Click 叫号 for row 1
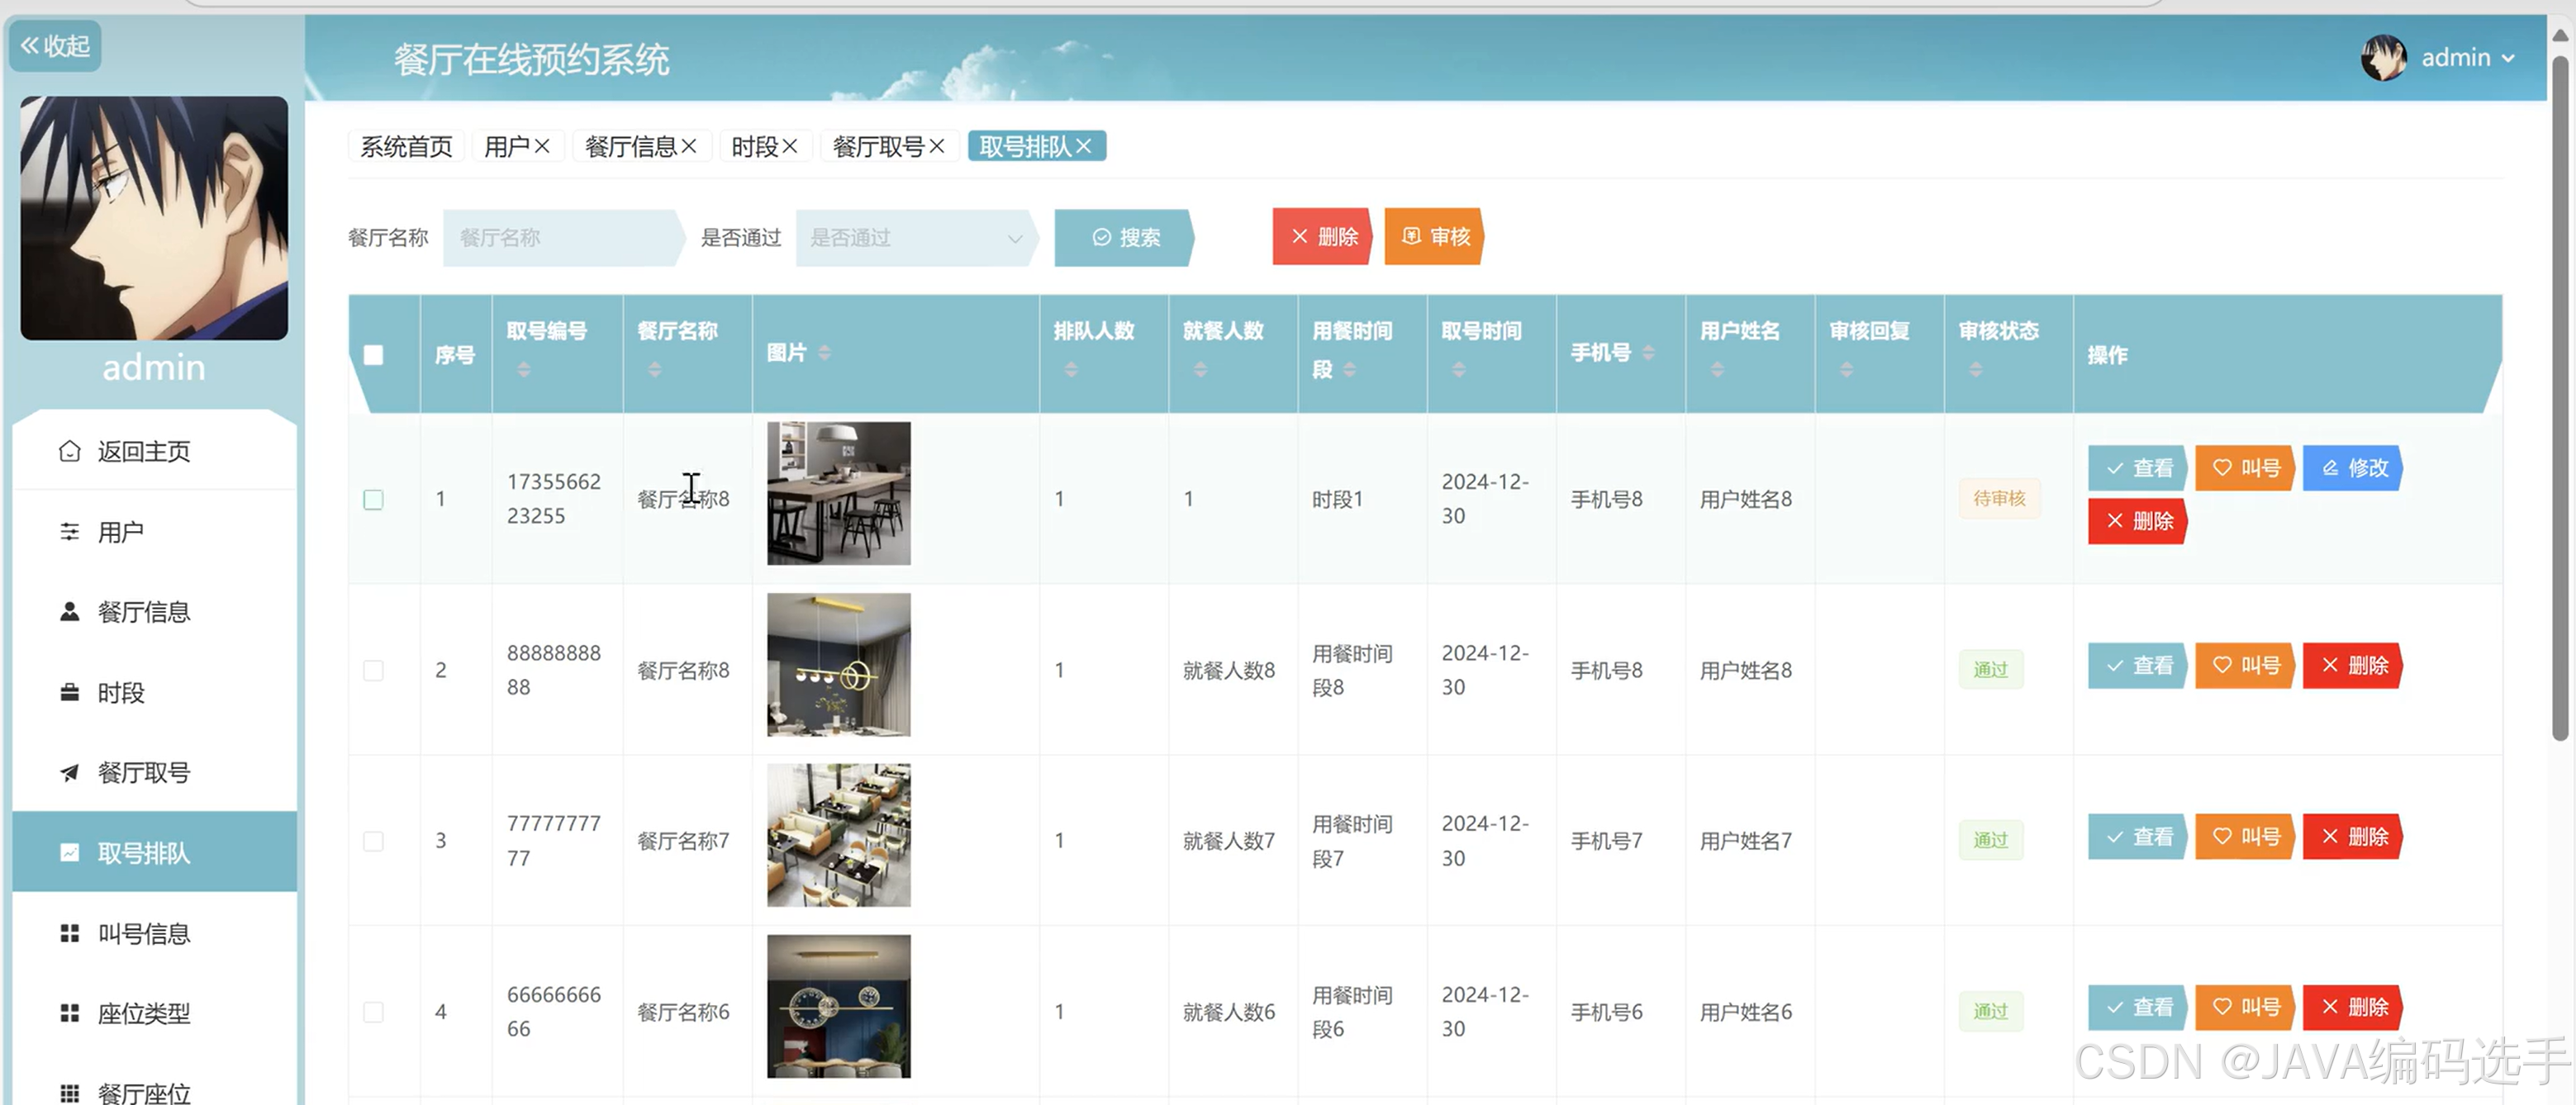The image size is (2576, 1105). coord(2246,468)
